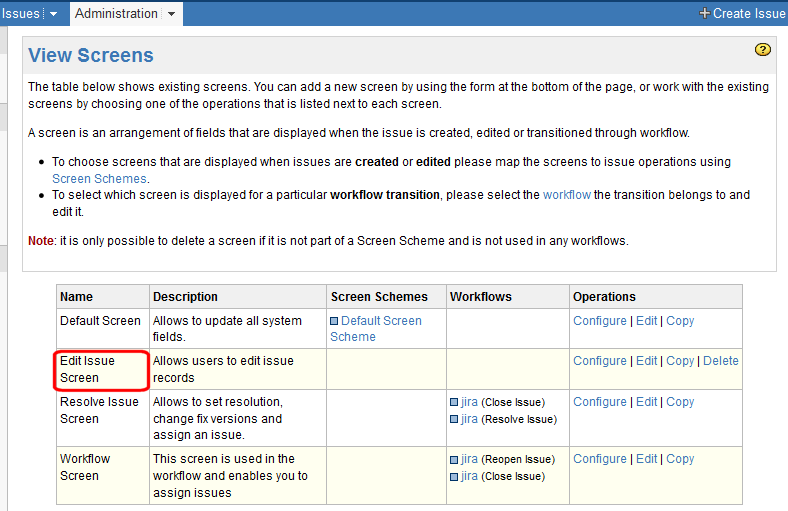Open the workflow link in the description

566,195
